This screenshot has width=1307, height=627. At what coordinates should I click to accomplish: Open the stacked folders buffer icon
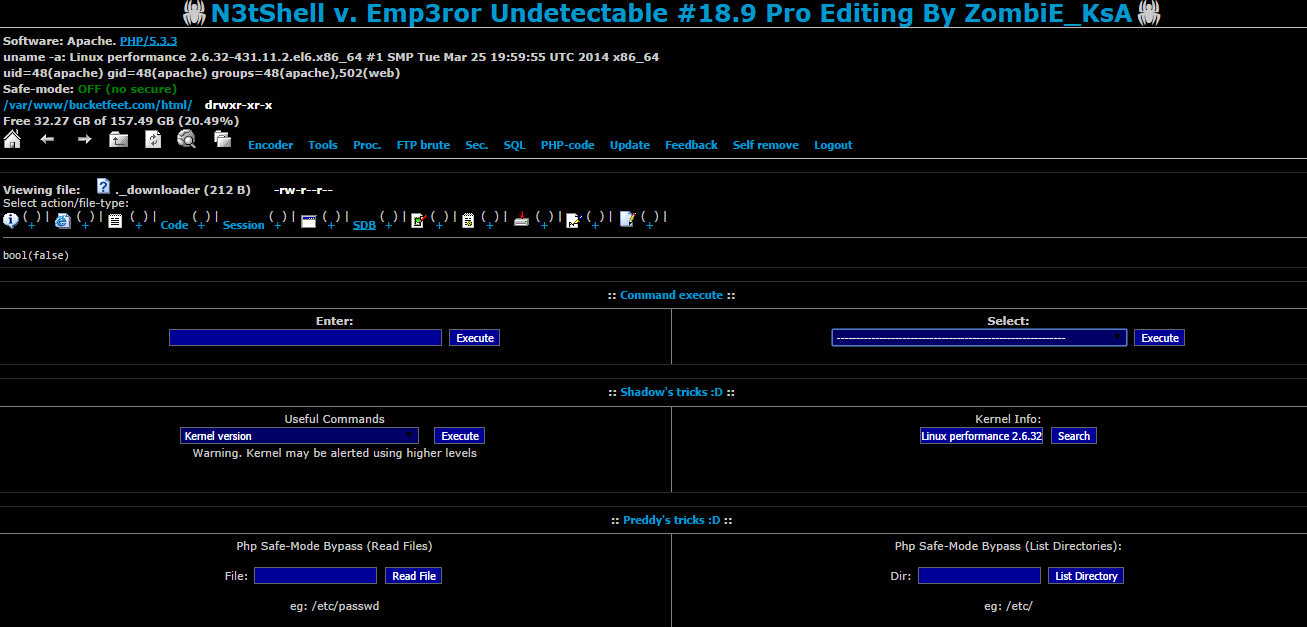[x=222, y=139]
